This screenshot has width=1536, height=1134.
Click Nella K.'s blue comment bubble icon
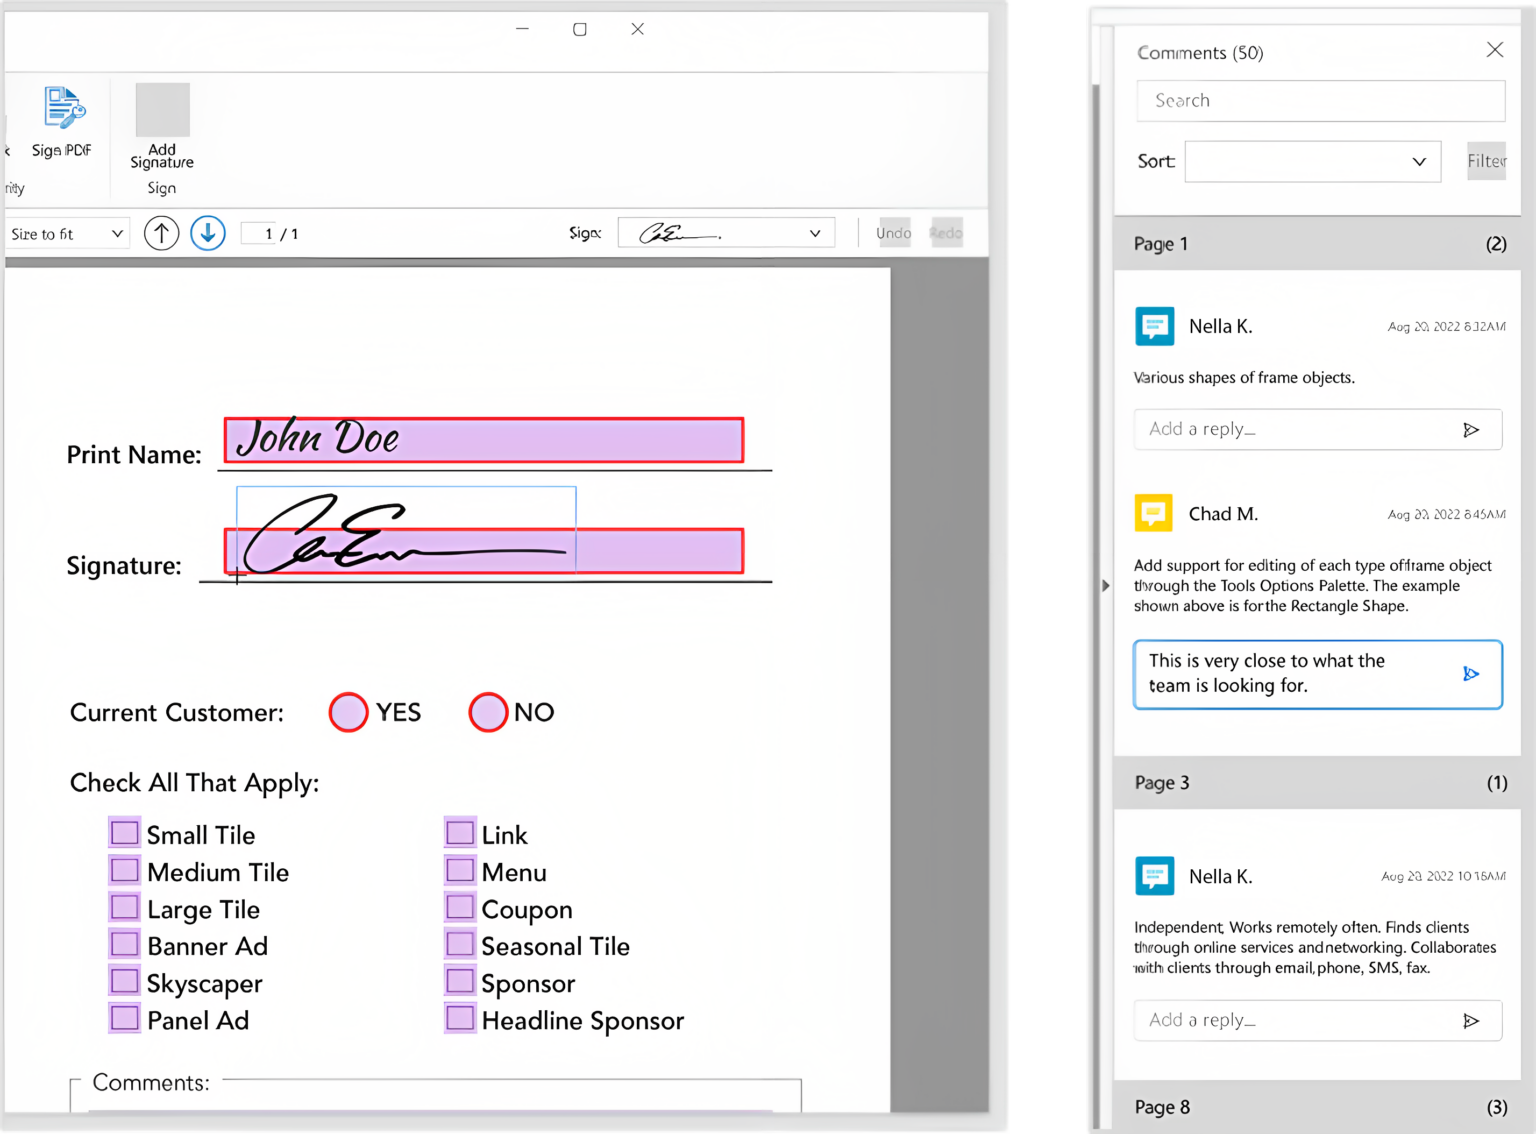(x=1154, y=326)
